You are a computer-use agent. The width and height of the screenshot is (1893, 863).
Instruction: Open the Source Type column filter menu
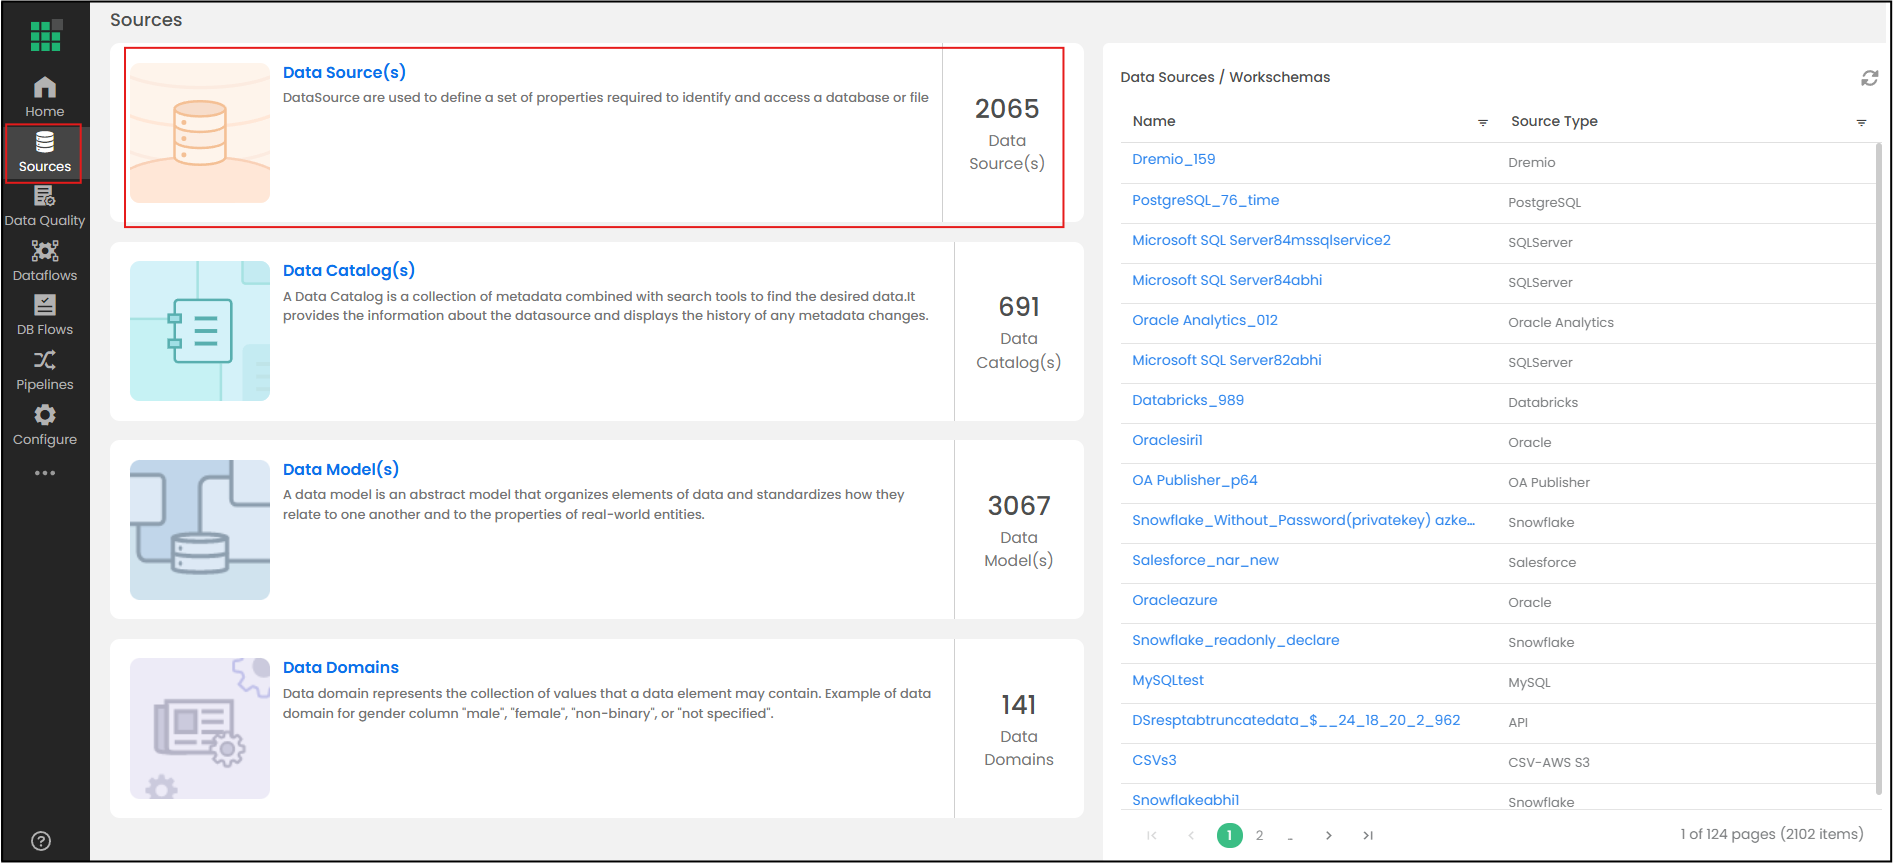coord(1861,122)
